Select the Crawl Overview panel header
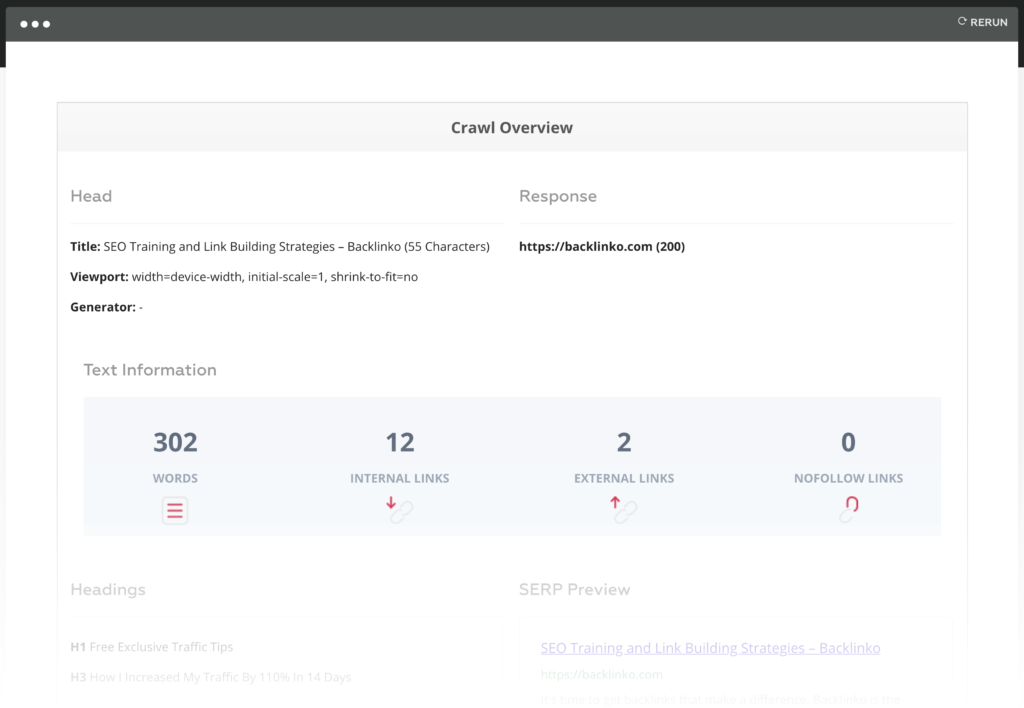 coord(511,128)
